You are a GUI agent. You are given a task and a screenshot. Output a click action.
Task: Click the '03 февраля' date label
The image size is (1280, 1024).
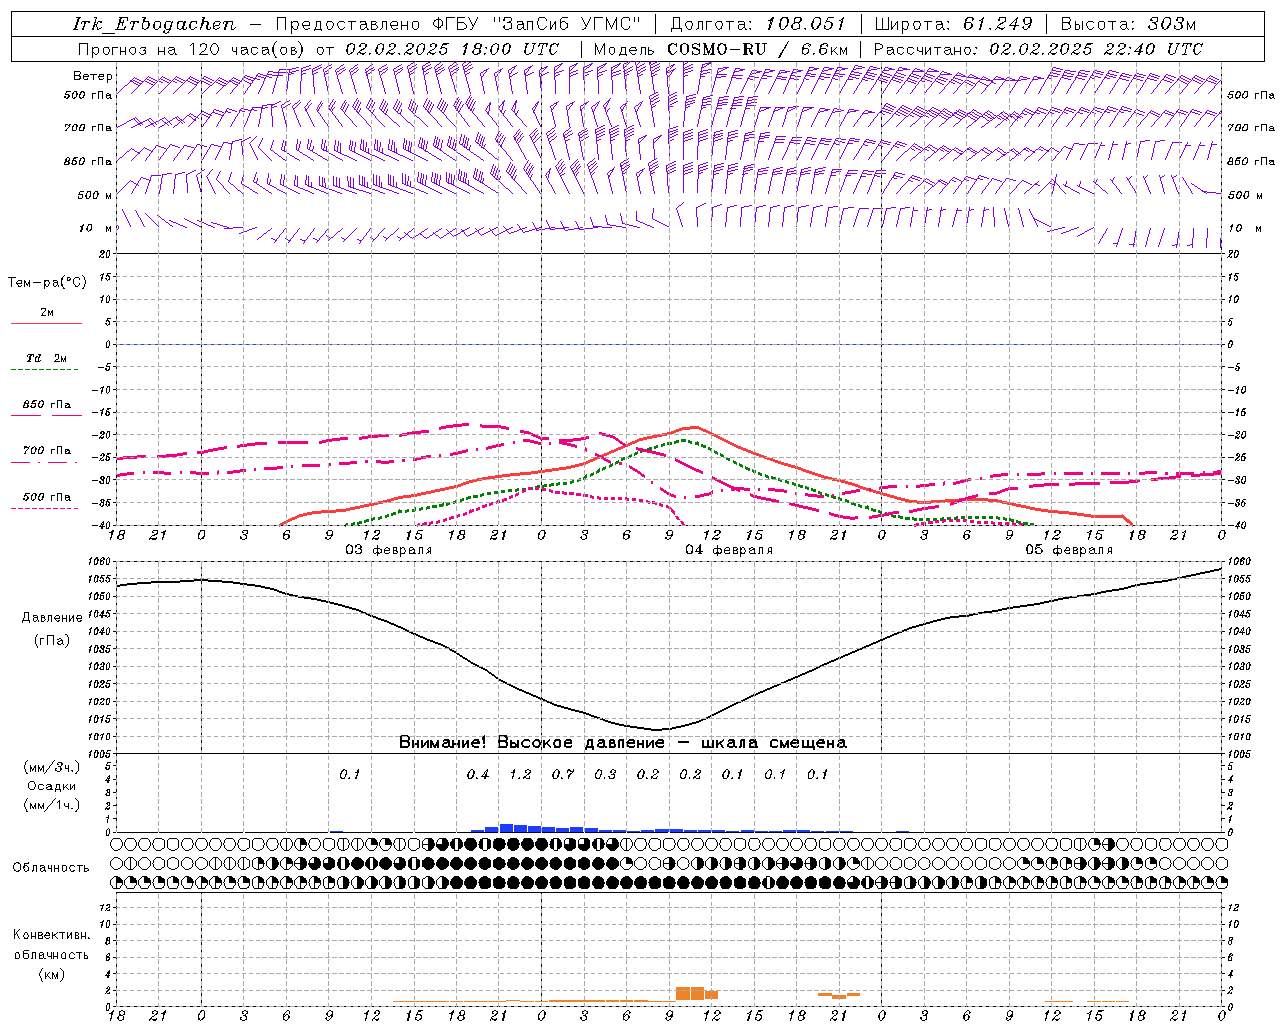(x=389, y=550)
